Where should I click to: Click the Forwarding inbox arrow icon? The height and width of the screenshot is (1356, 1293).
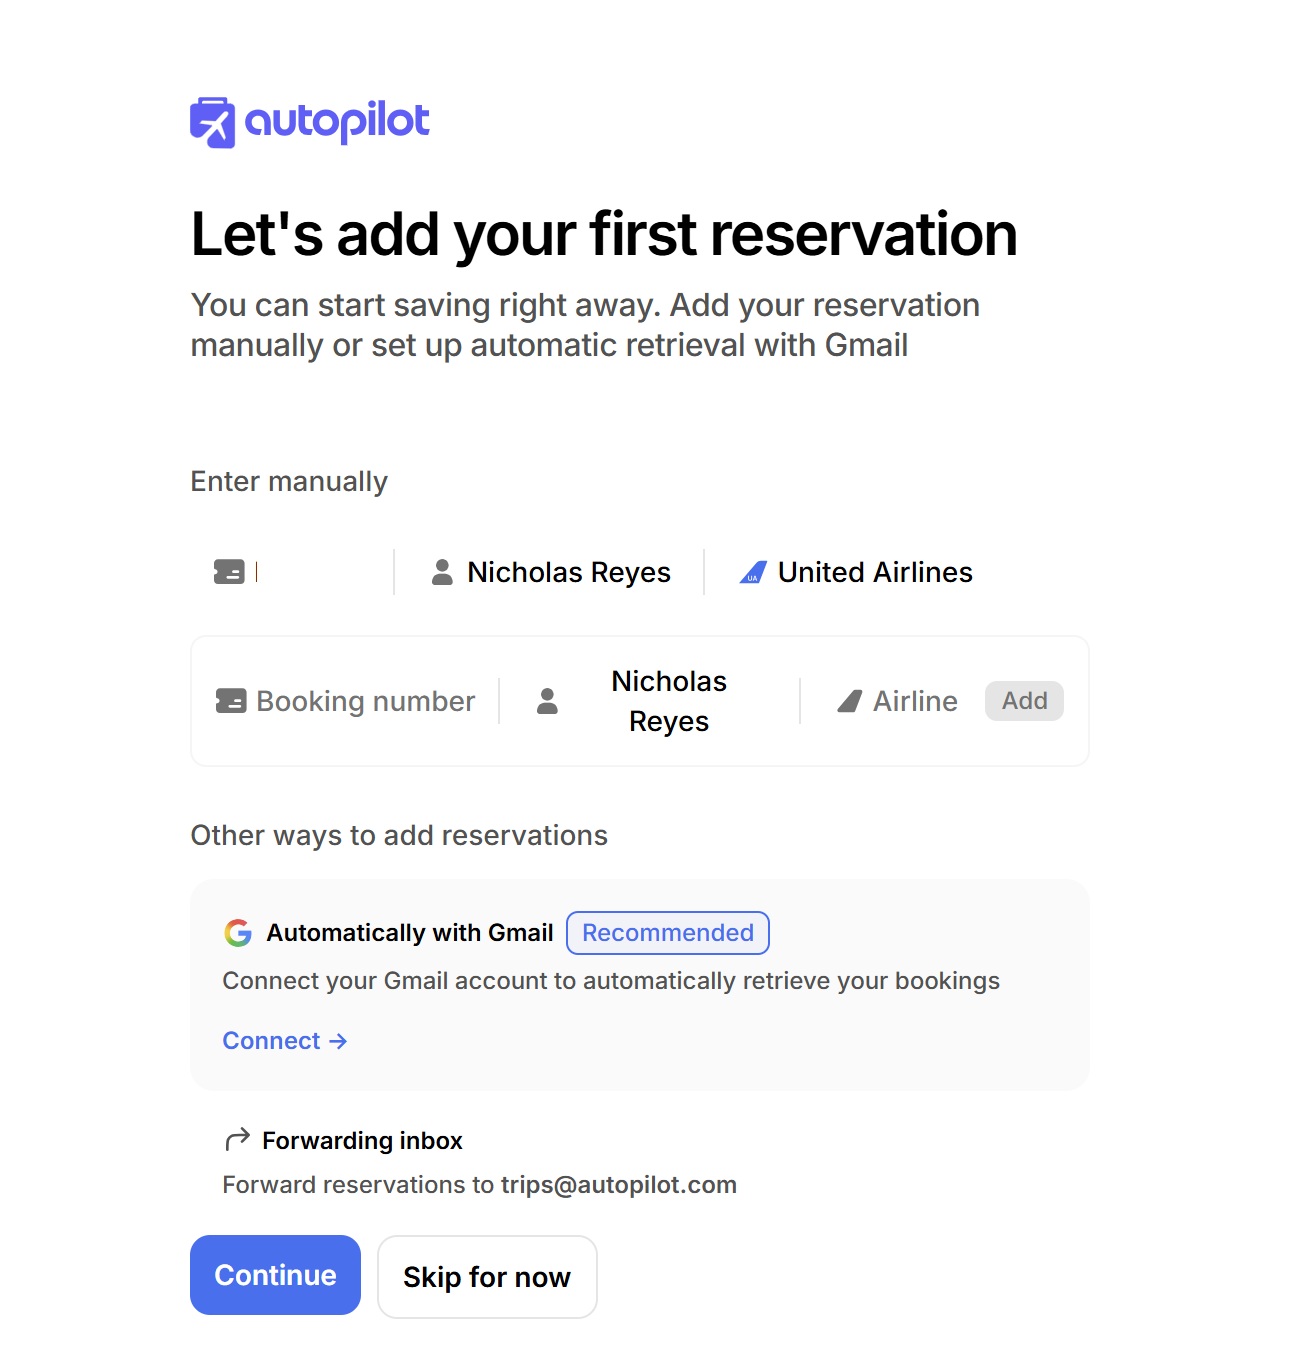[237, 1140]
